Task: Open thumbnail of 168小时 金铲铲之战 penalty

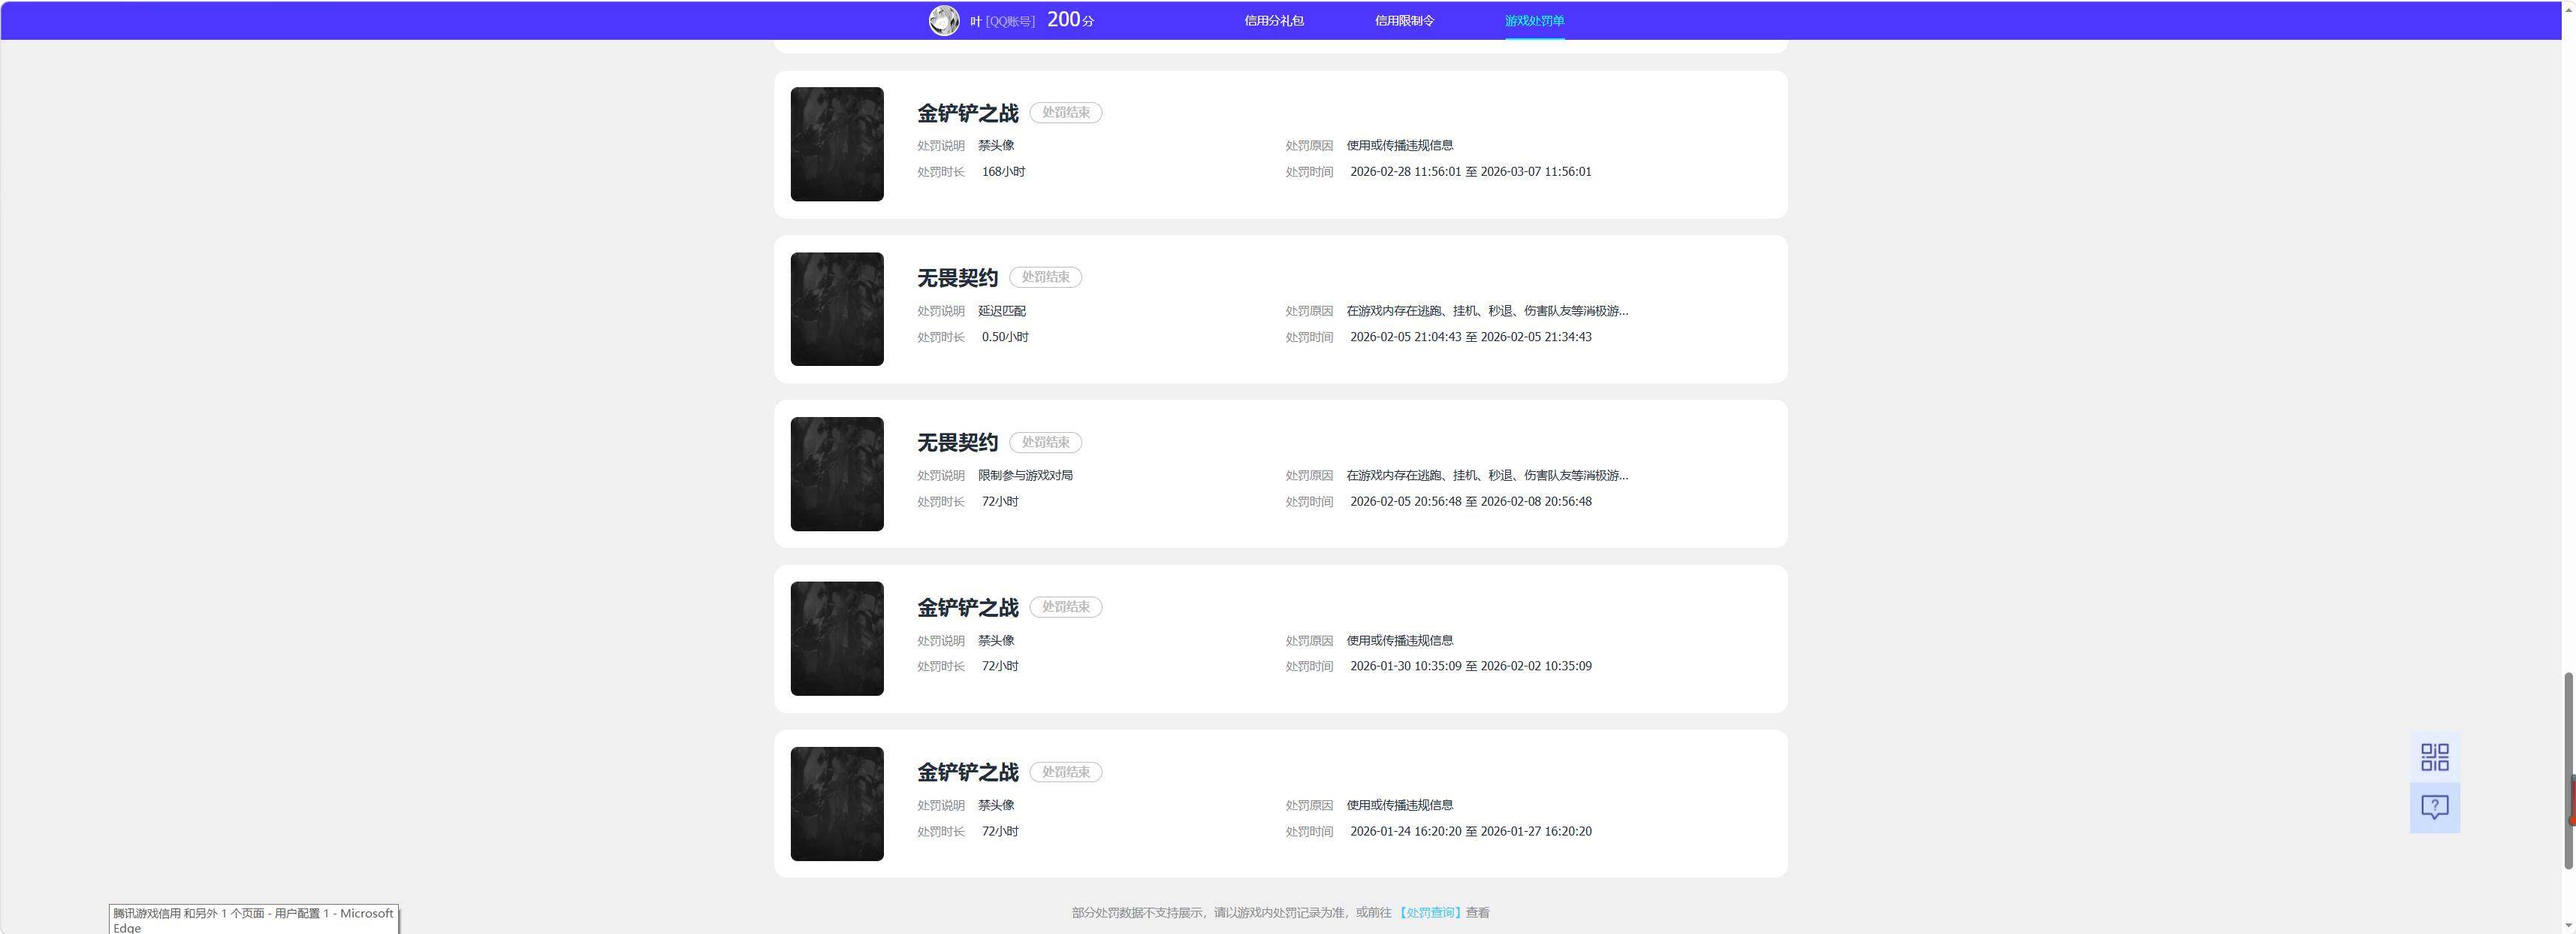Action: tap(837, 144)
